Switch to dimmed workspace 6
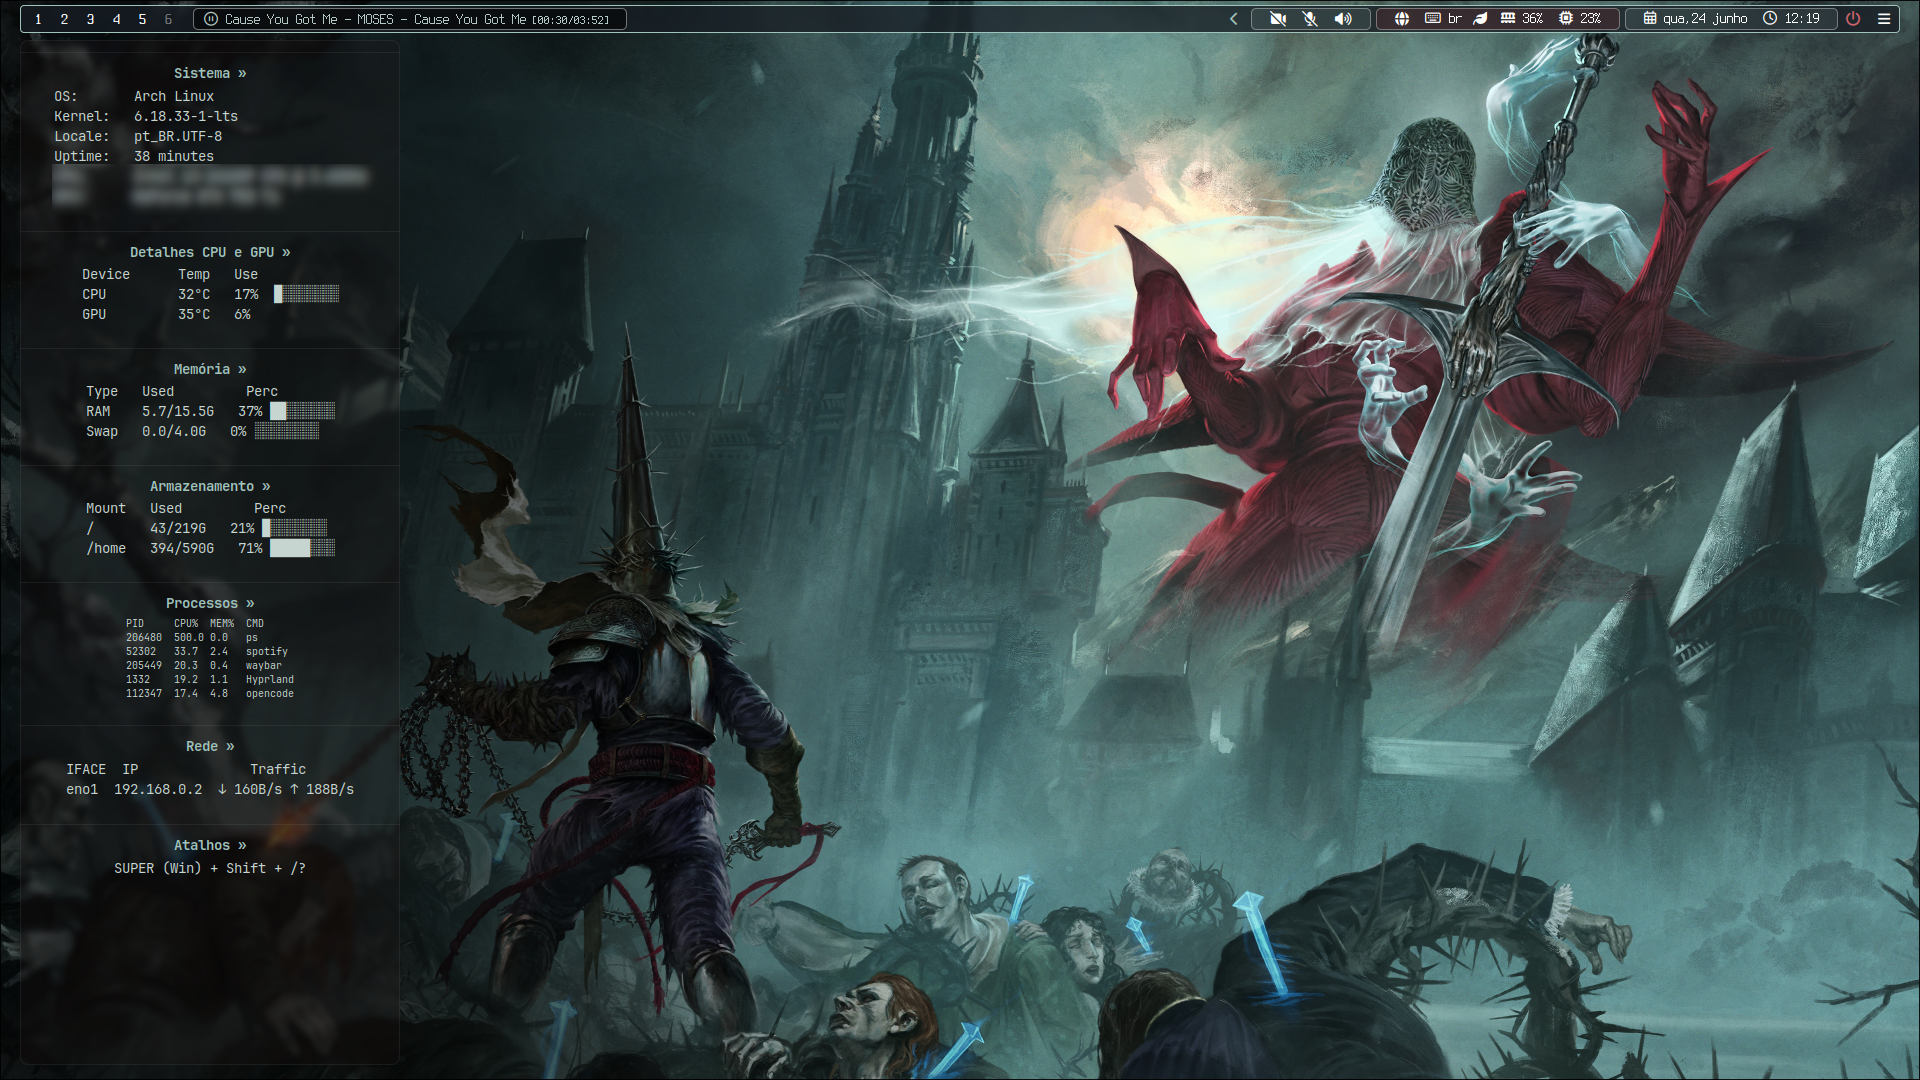Viewport: 1920px width, 1080px height. pos(168,19)
